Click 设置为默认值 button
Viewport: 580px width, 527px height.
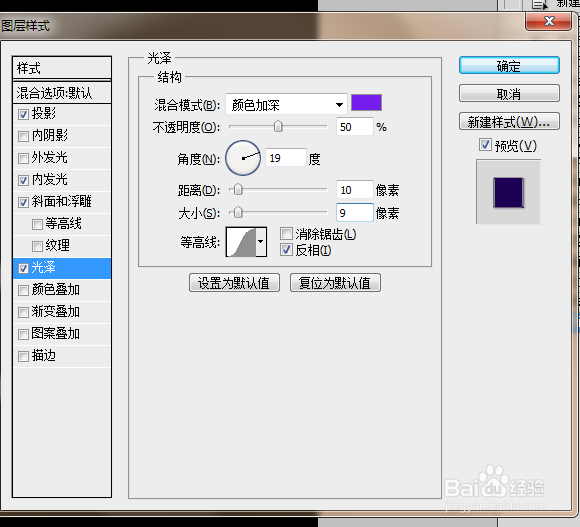coord(234,283)
